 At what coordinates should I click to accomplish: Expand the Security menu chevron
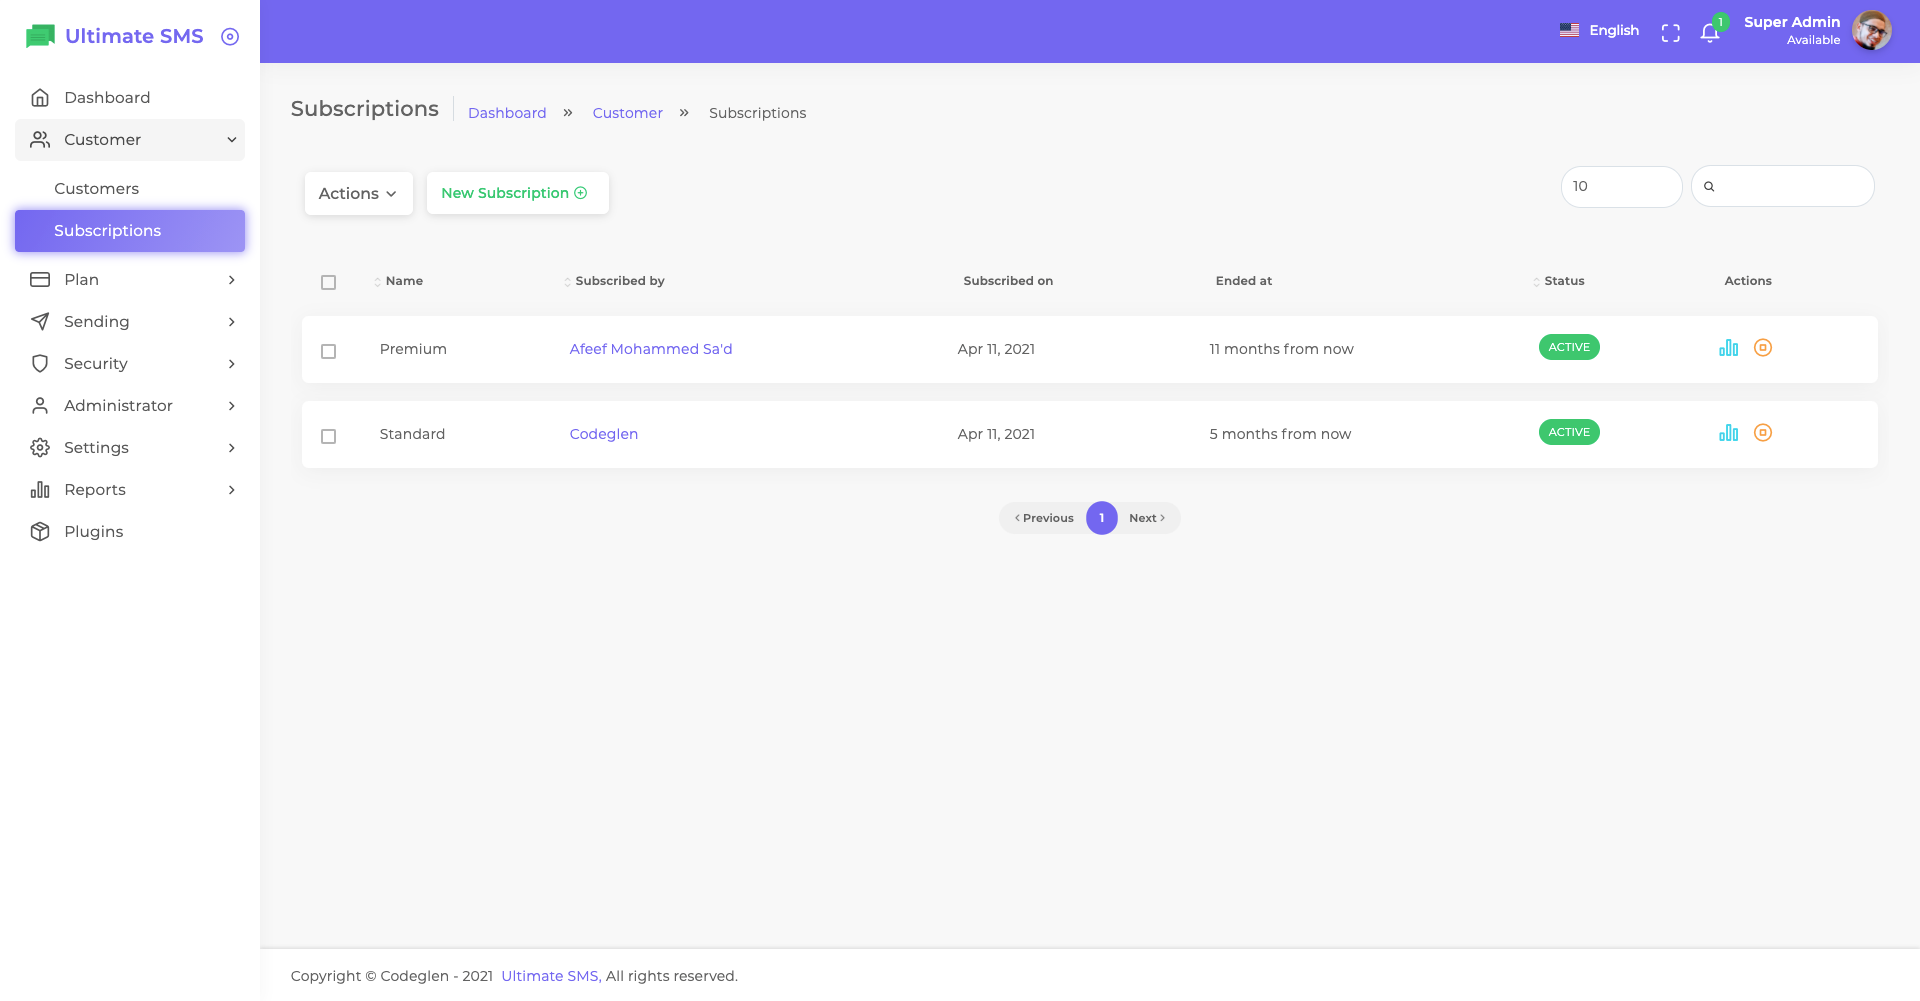[232, 364]
